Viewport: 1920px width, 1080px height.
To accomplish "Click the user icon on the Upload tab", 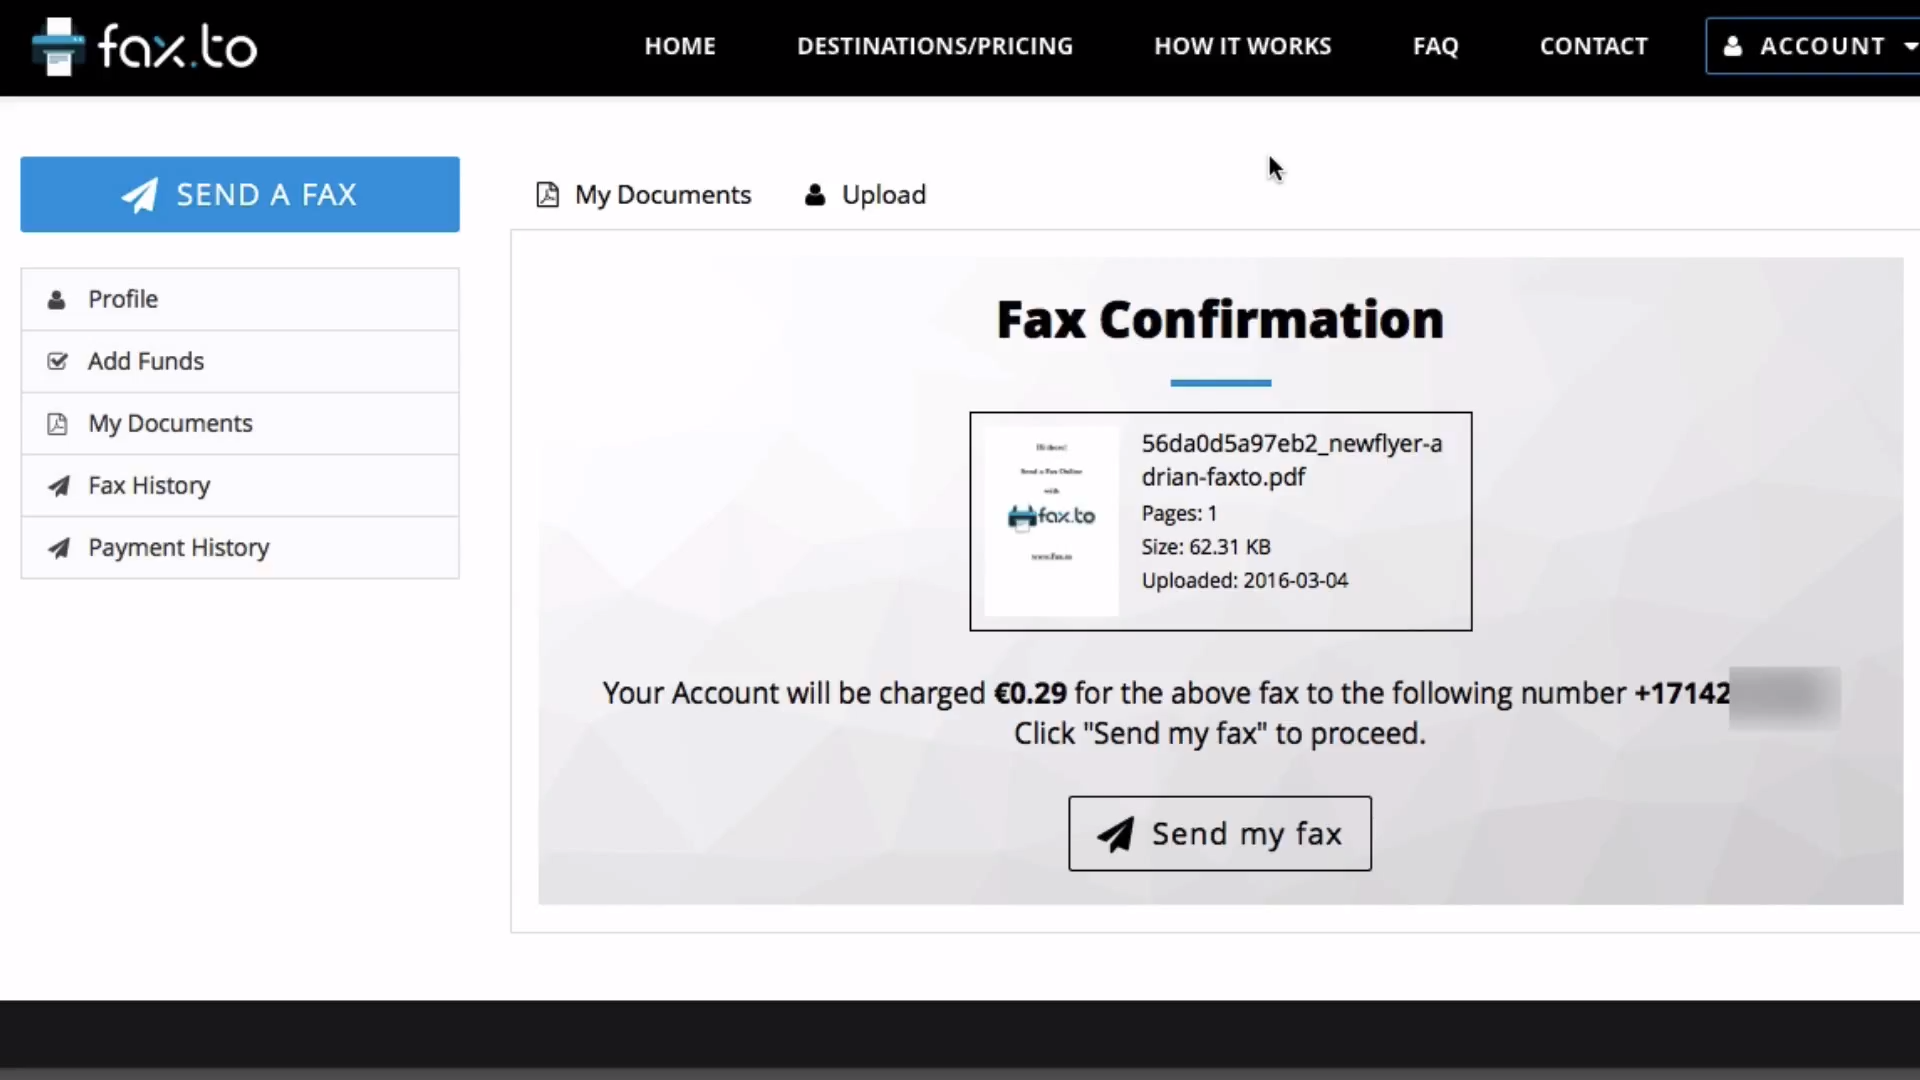I will point(815,195).
